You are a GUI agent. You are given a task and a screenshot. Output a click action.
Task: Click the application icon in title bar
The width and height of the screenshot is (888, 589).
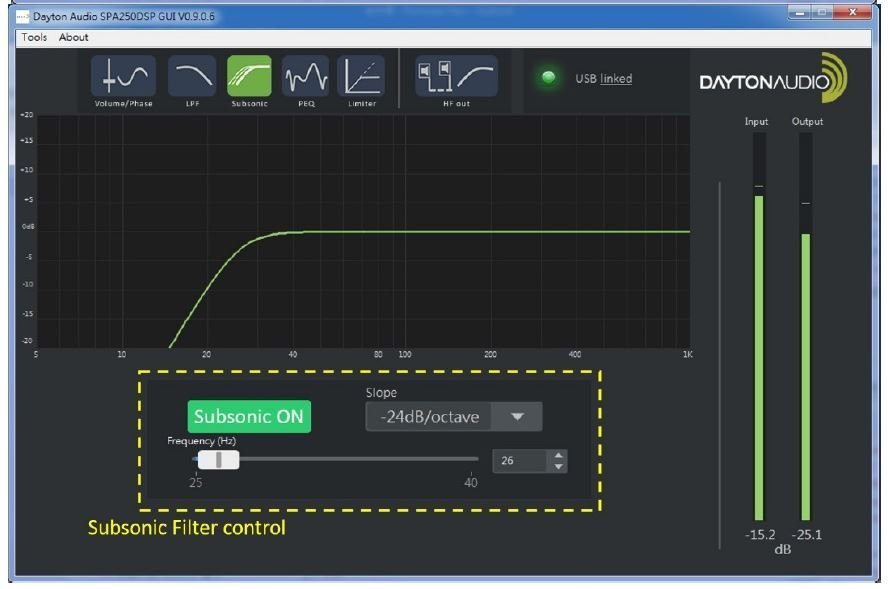coord(22,16)
